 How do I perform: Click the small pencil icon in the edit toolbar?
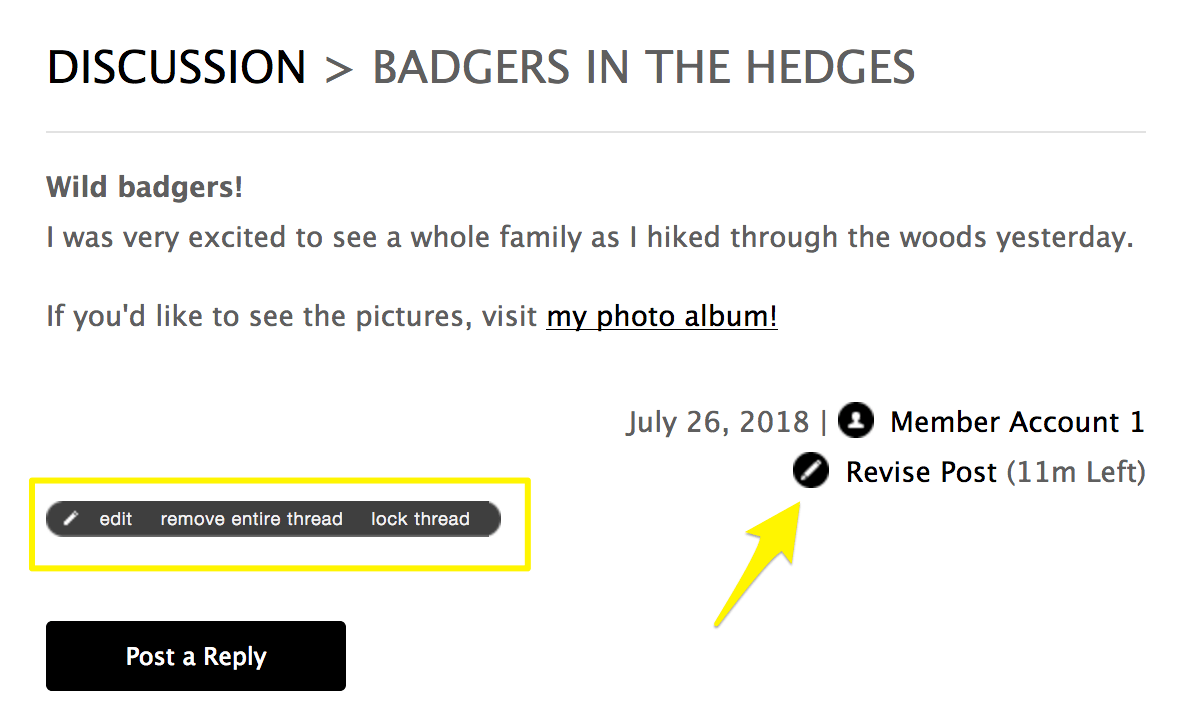tap(71, 519)
